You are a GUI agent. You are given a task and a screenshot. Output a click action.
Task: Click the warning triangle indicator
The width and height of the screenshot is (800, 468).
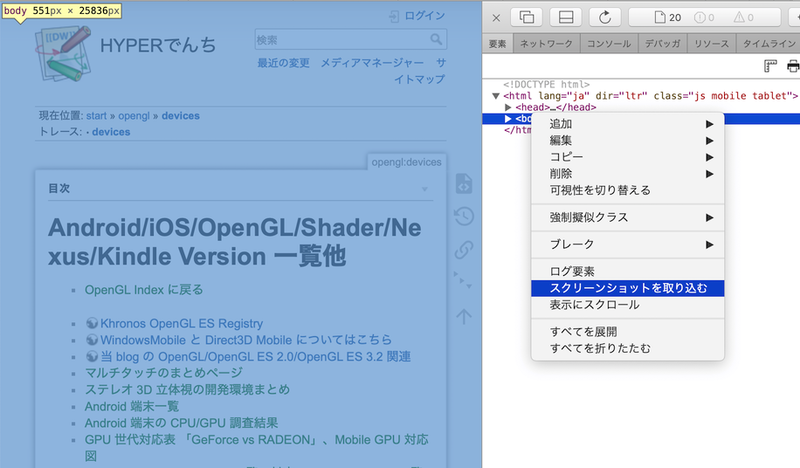pyautogui.click(x=743, y=18)
